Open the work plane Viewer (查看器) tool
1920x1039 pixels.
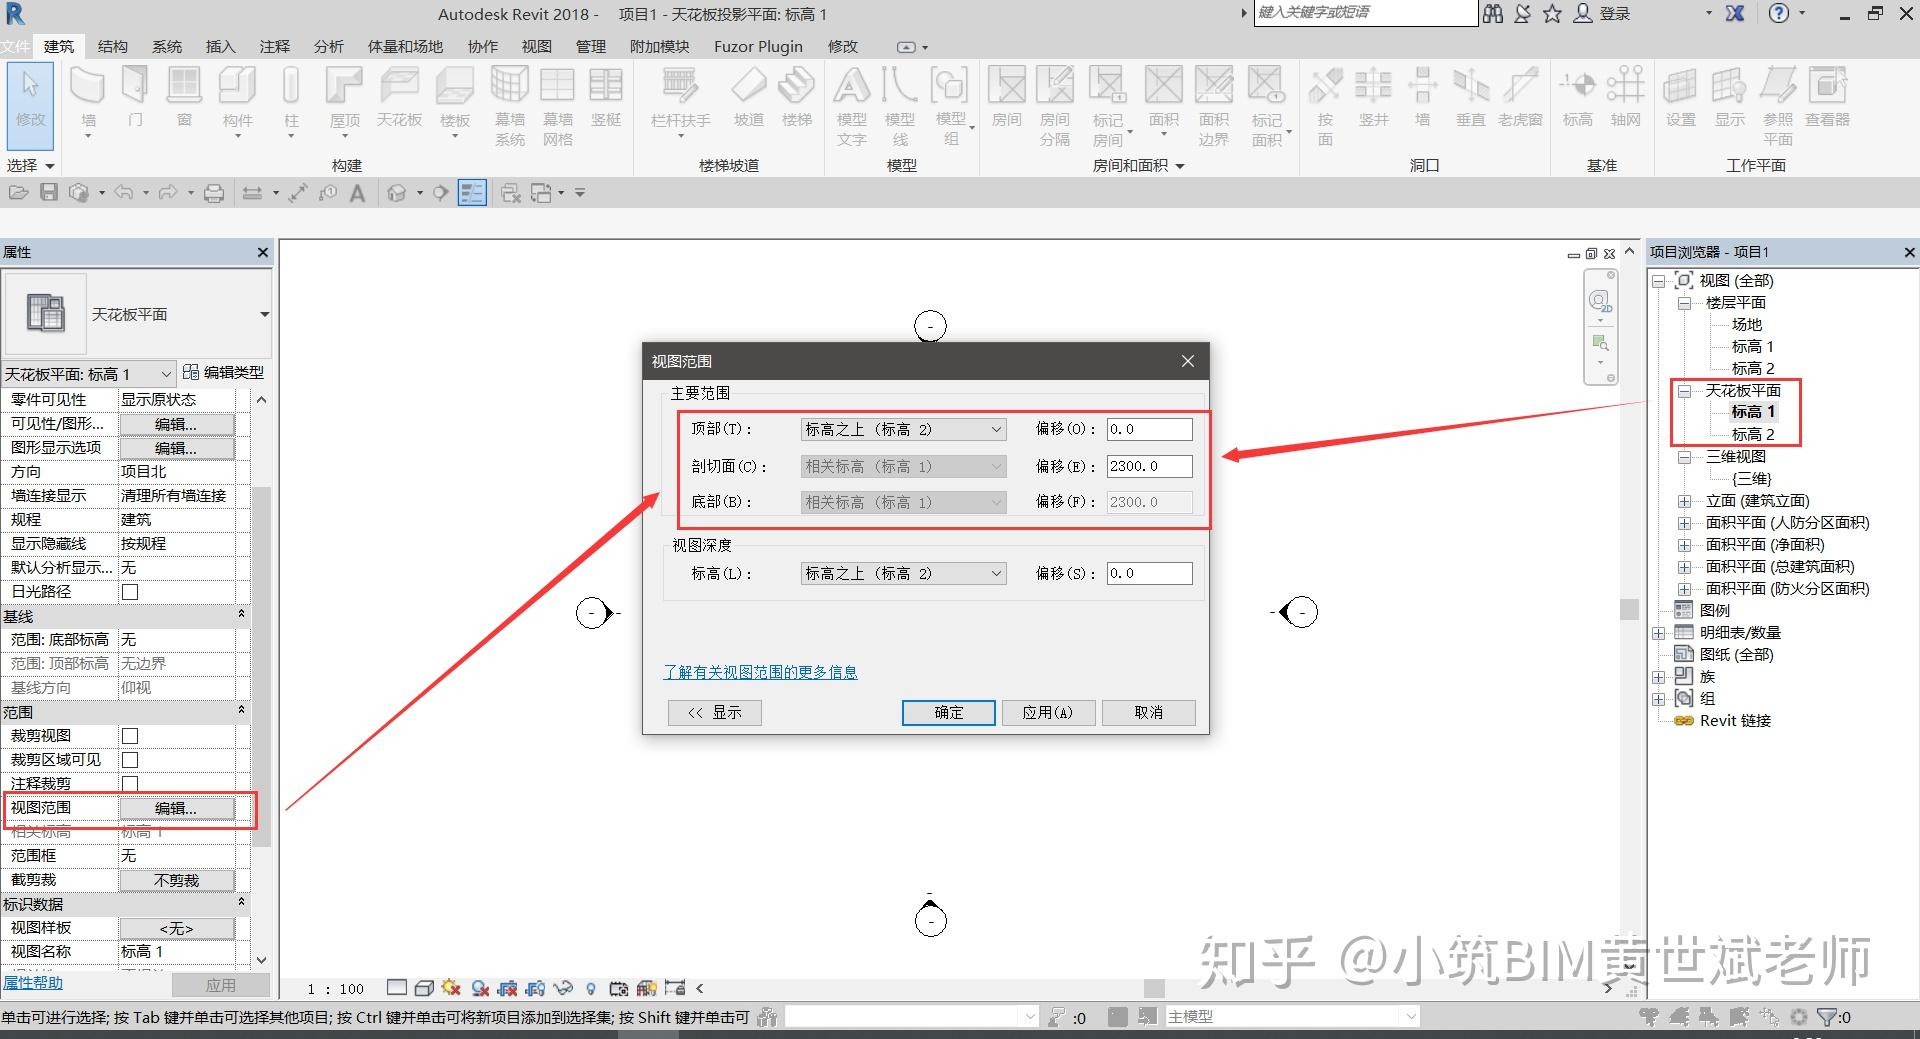(x=1827, y=98)
